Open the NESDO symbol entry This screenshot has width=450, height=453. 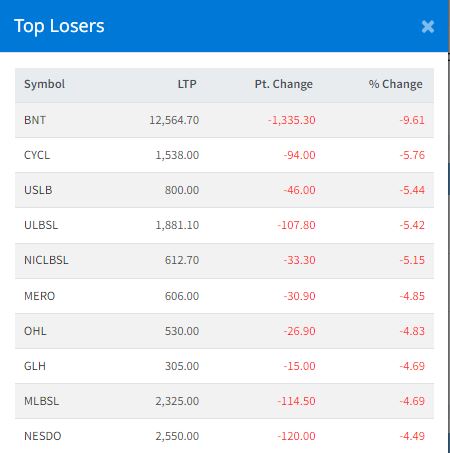click(43, 436)
